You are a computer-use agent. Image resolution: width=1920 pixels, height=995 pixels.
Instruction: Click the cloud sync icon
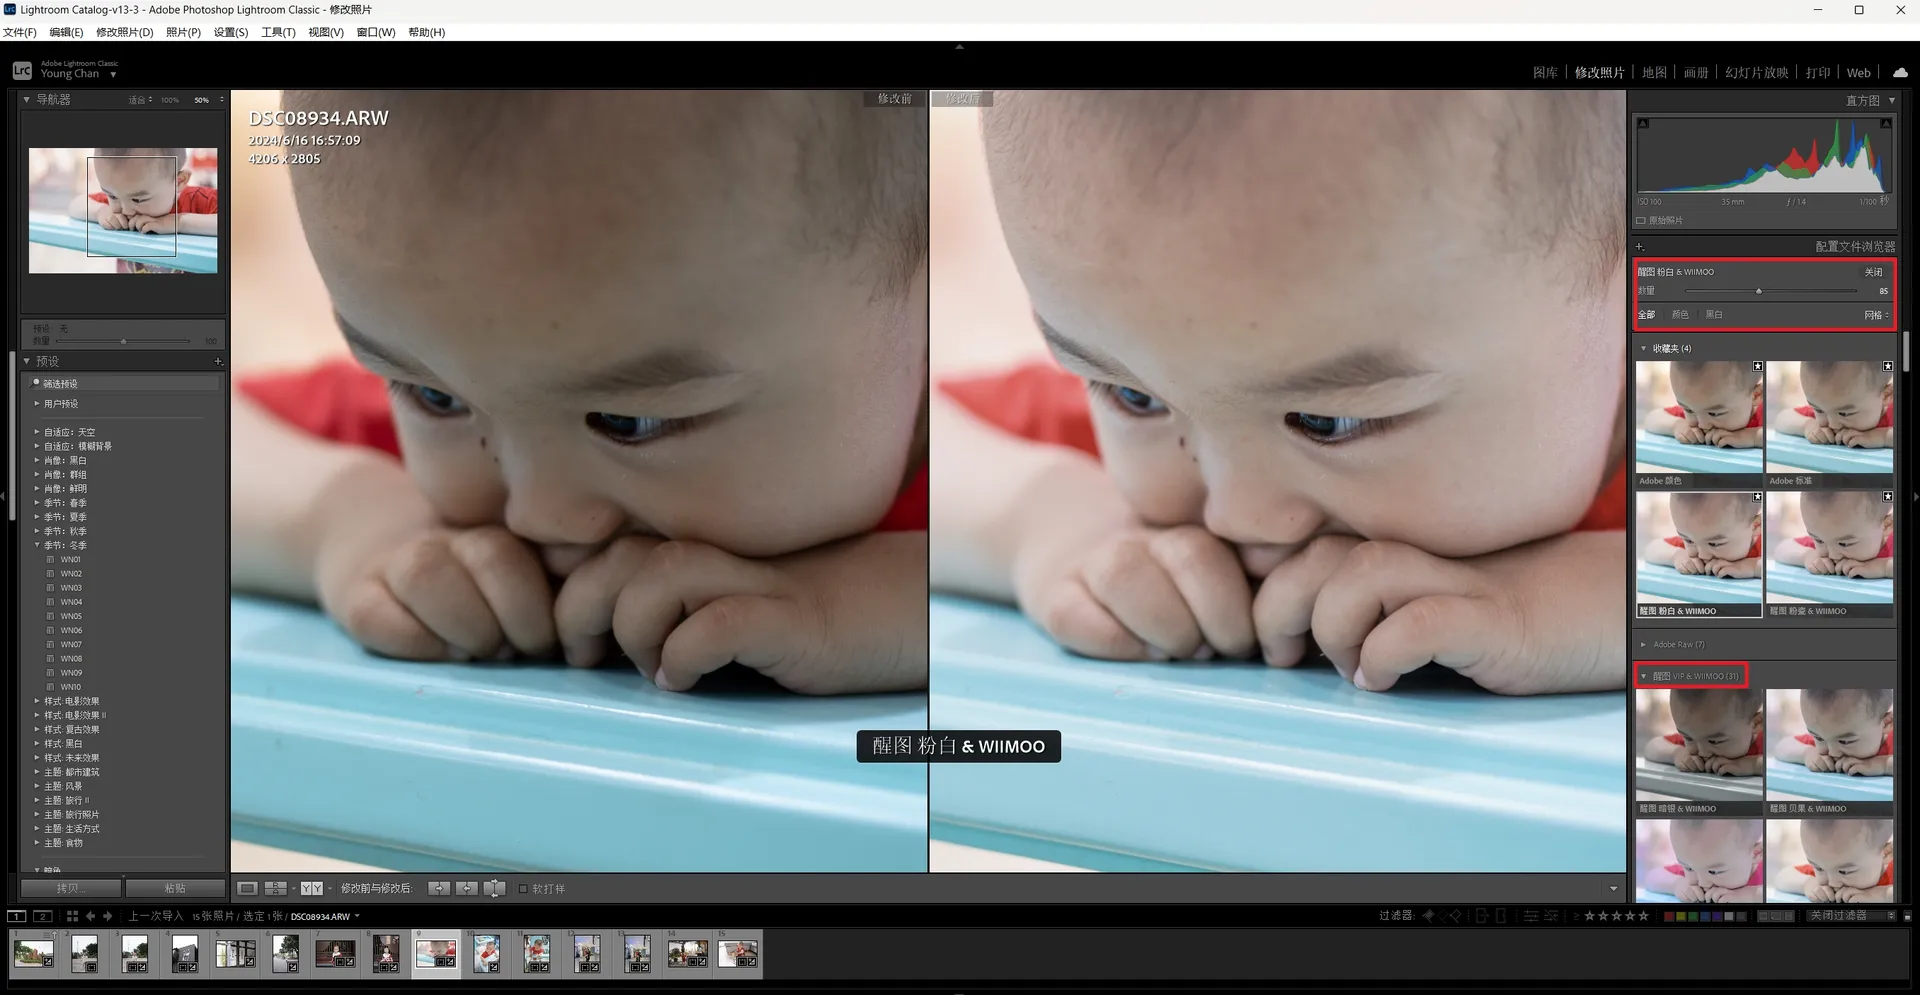pyautogui.click(x=1900, y=72)
